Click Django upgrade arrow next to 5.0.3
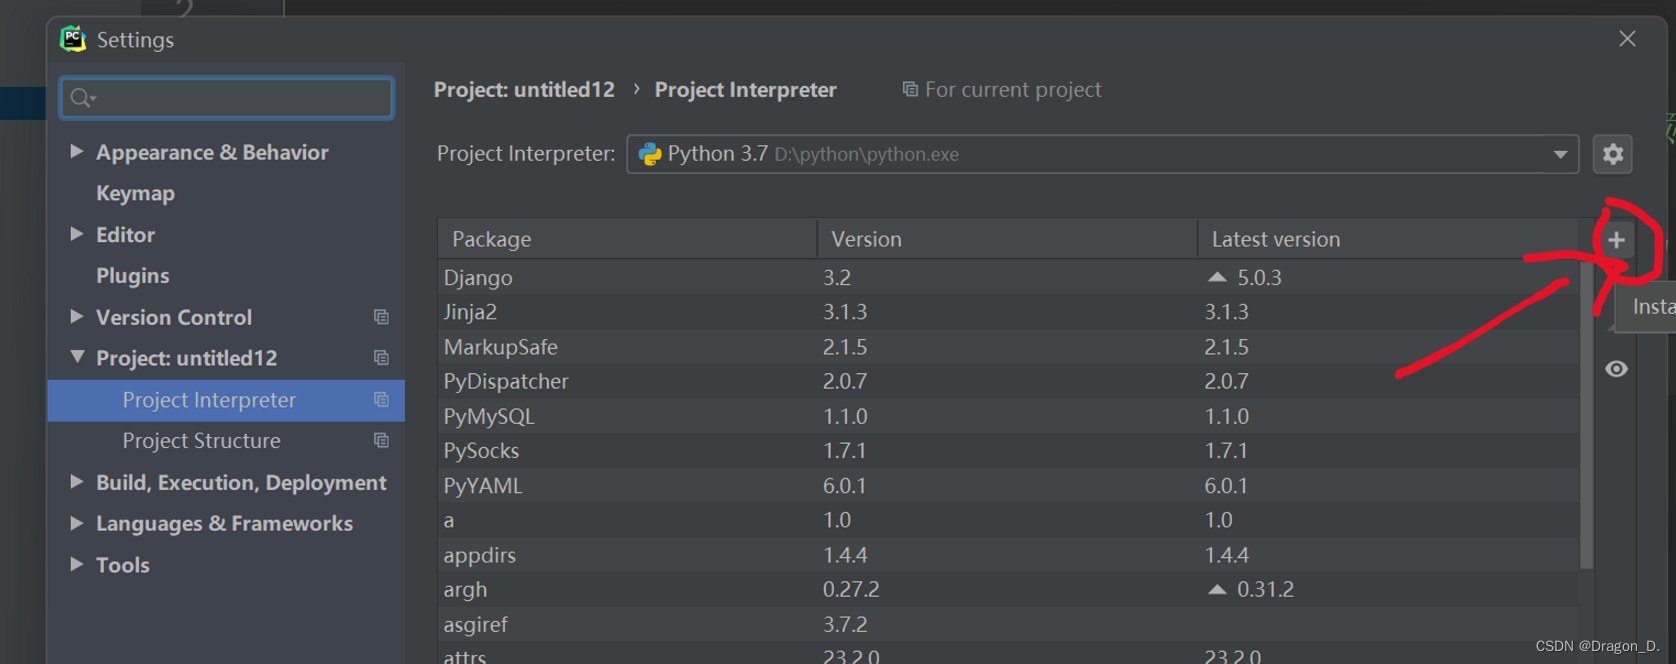Image resolution: width=1676 pixels, height=664 pixels. point(1217,277)
